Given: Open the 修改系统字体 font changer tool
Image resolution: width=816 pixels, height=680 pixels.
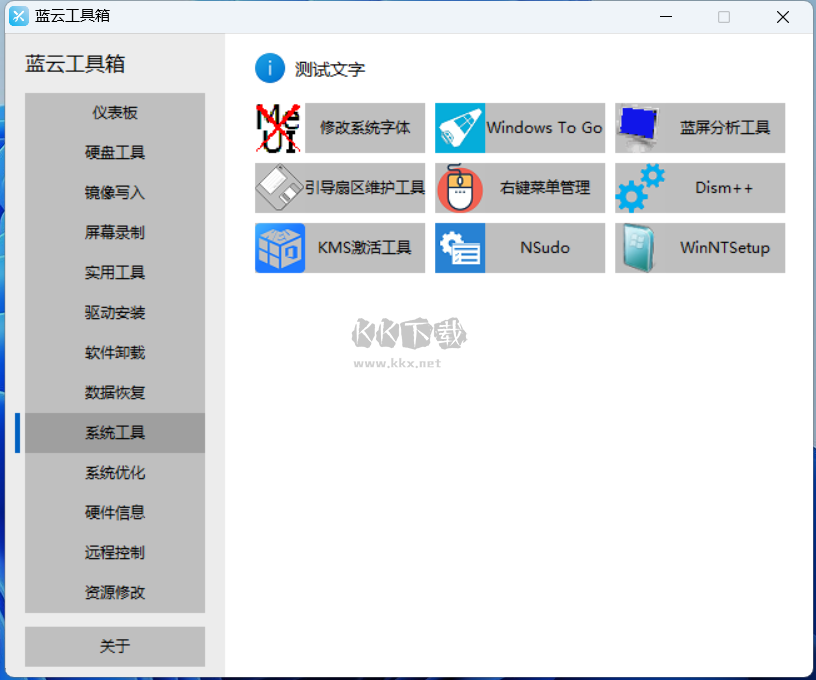Looking at the screenshot, I should pos(340,128).
